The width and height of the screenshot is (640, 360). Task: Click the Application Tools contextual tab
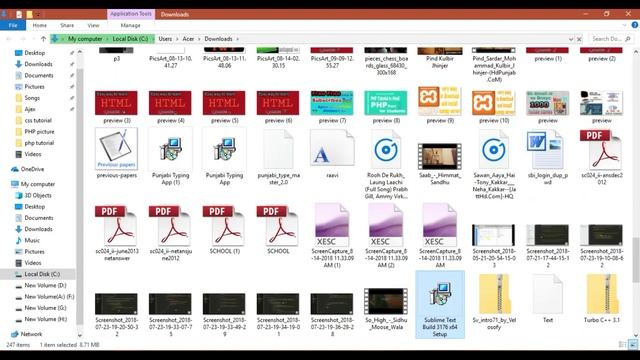pyautogui.click(x=131, y=14)
